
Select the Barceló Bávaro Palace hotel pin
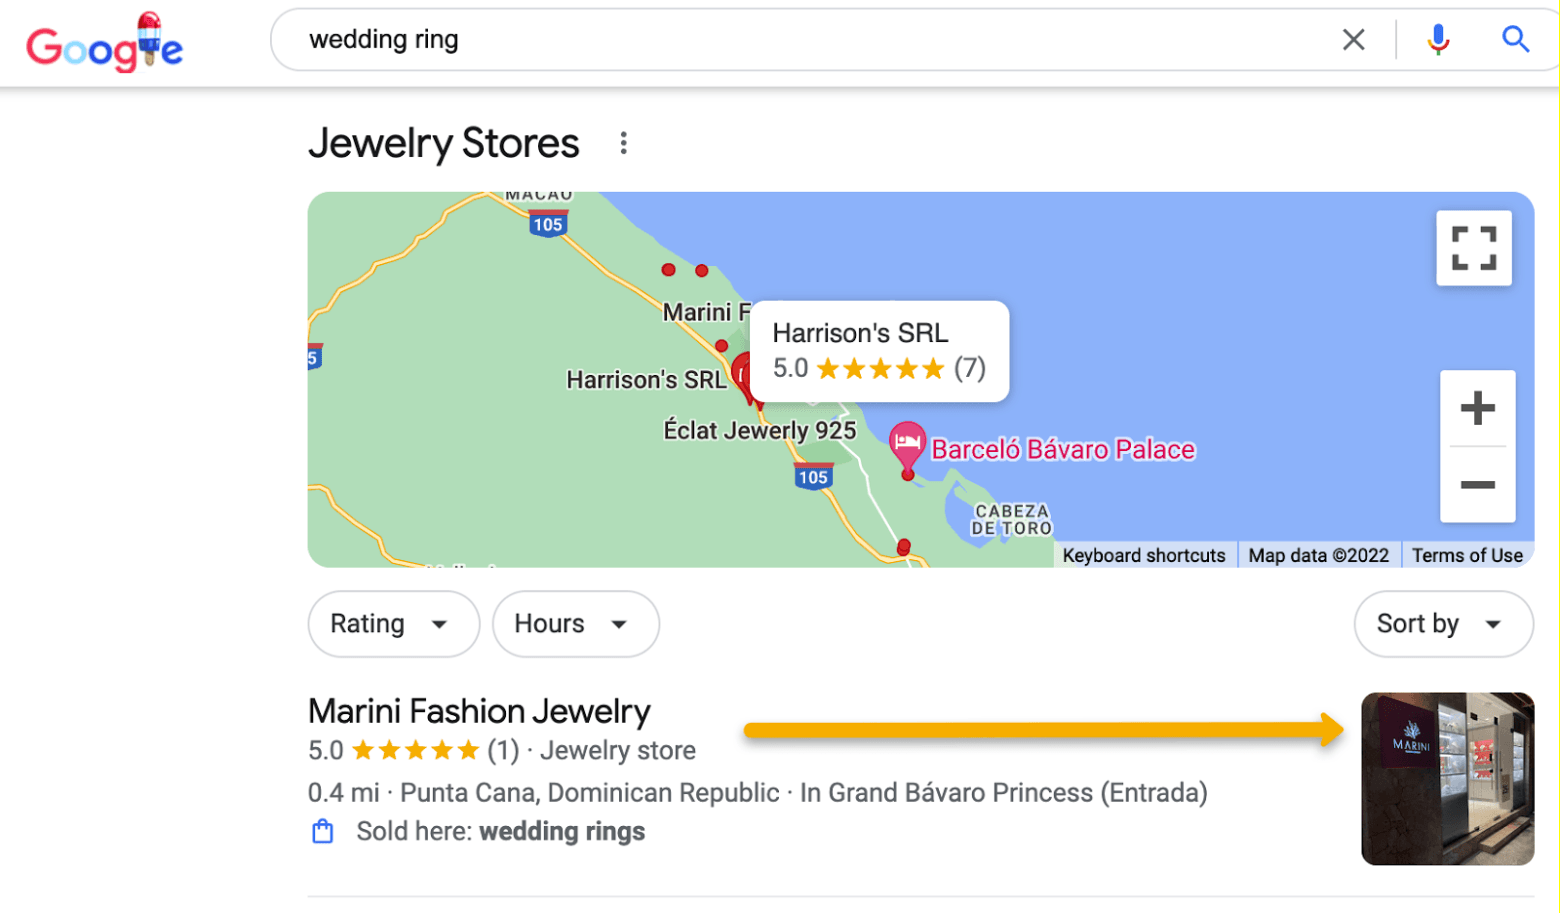click(x=907, y=449)
